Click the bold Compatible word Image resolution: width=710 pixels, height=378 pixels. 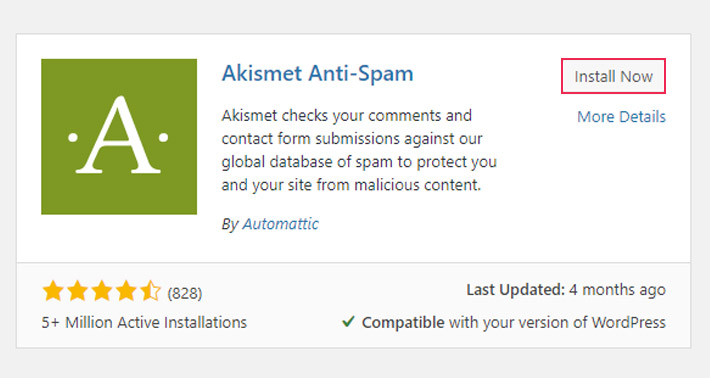tap(403, 323)
